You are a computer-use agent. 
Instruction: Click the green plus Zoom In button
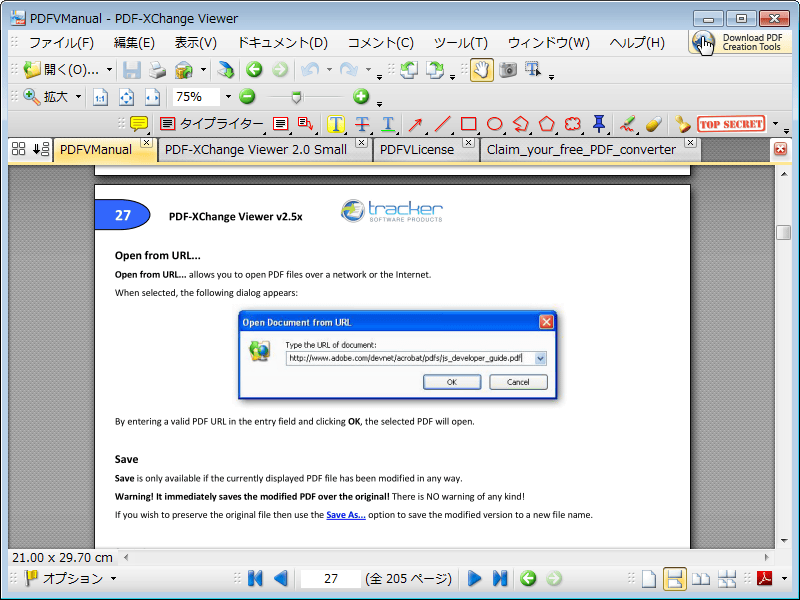coord(361,96)
